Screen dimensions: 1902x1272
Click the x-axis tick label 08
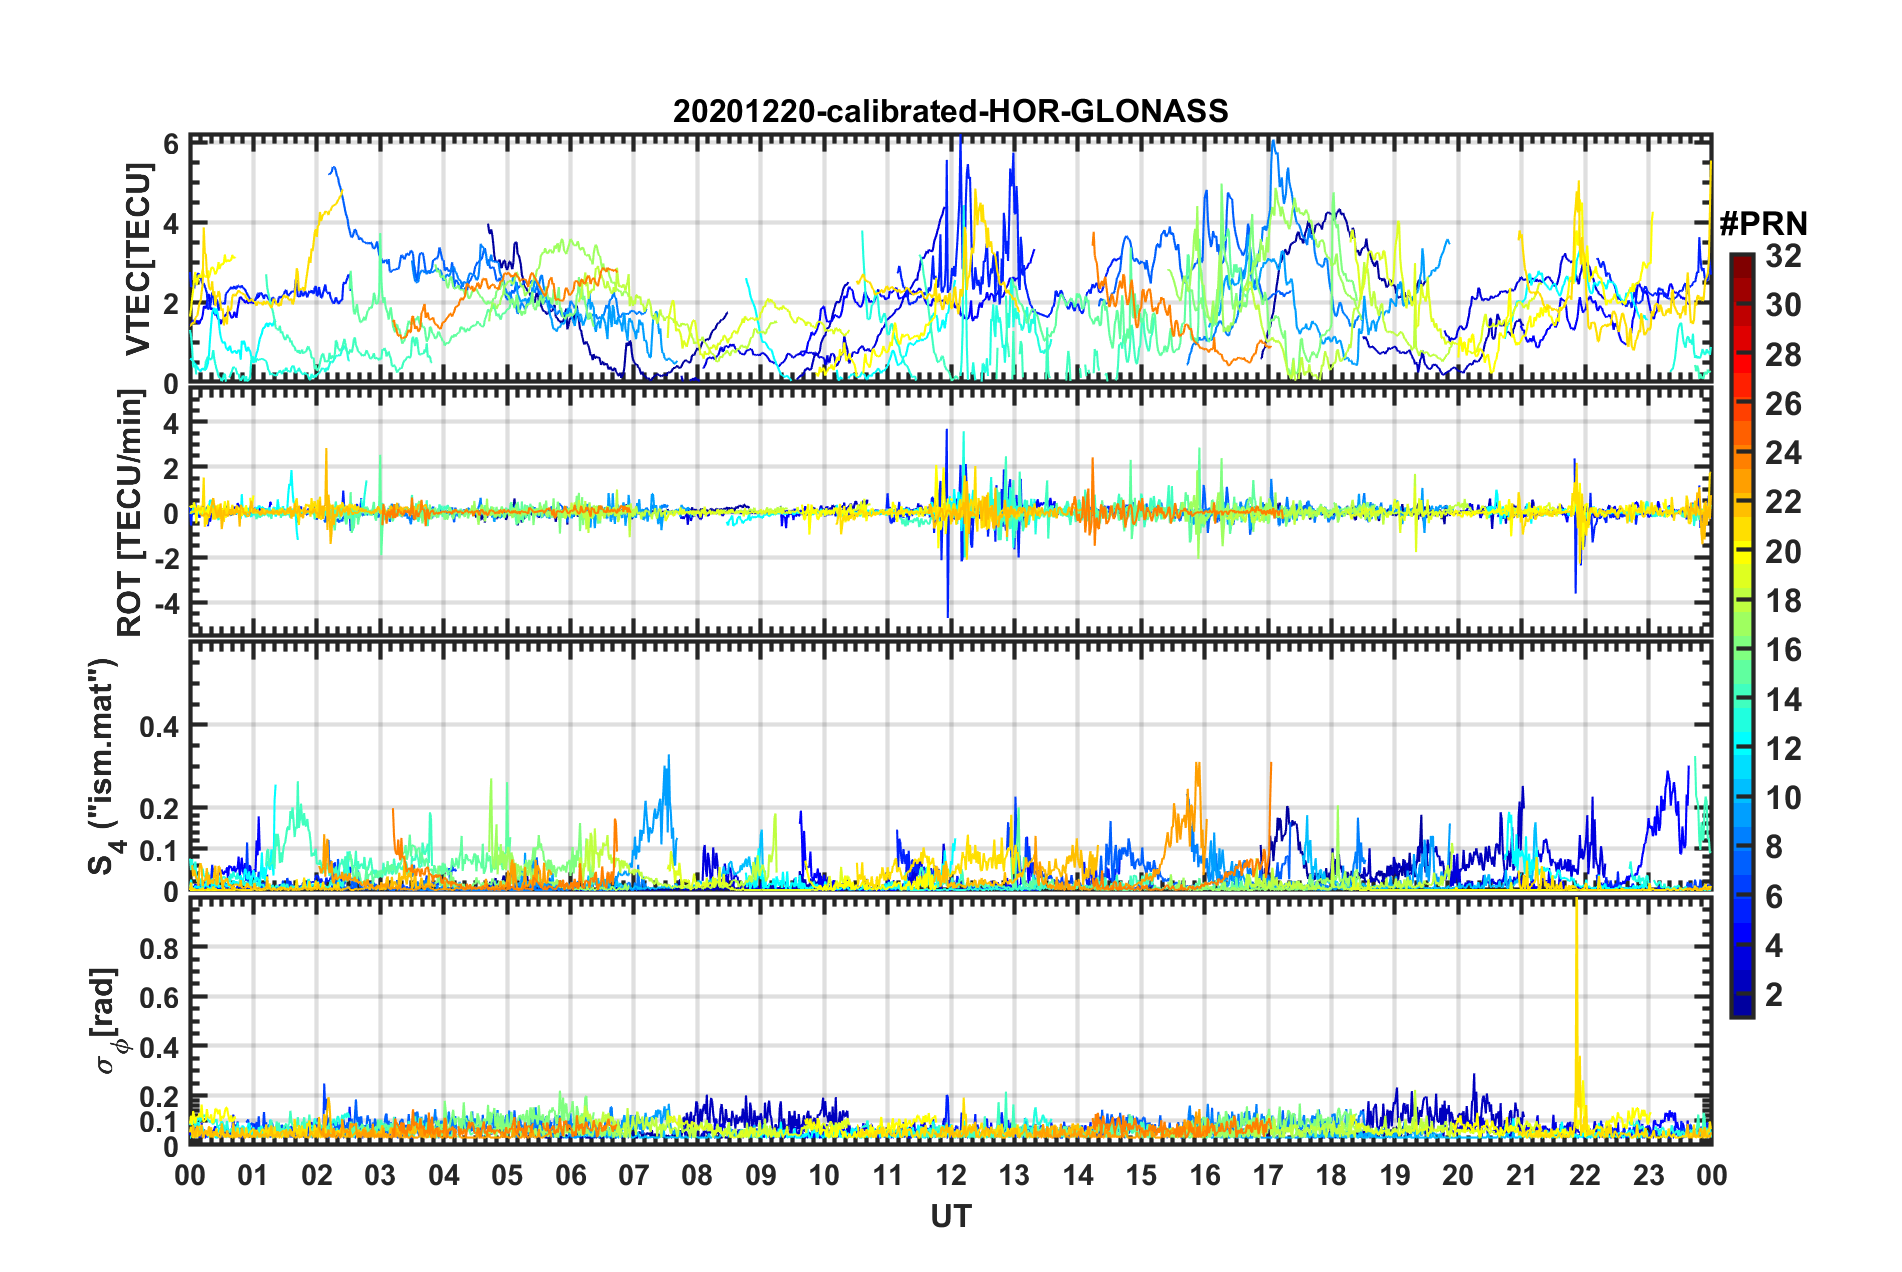(x=697, y=1176)
